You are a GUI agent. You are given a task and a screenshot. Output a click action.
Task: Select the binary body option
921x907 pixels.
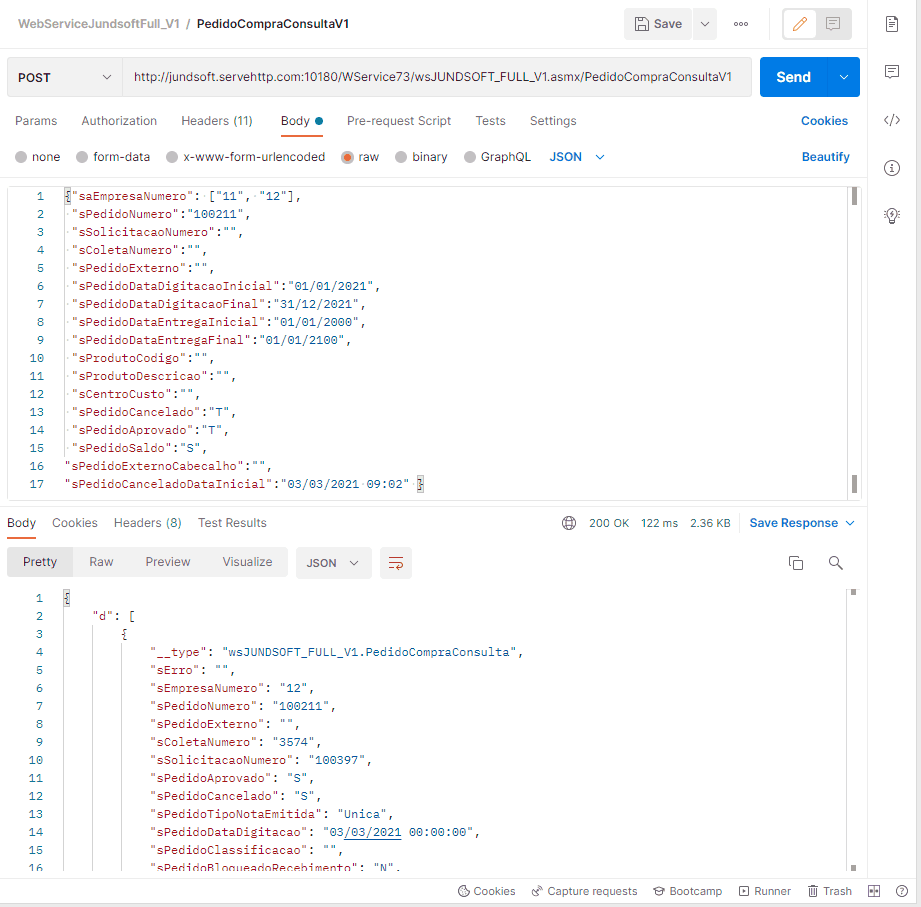pos(401,157)
